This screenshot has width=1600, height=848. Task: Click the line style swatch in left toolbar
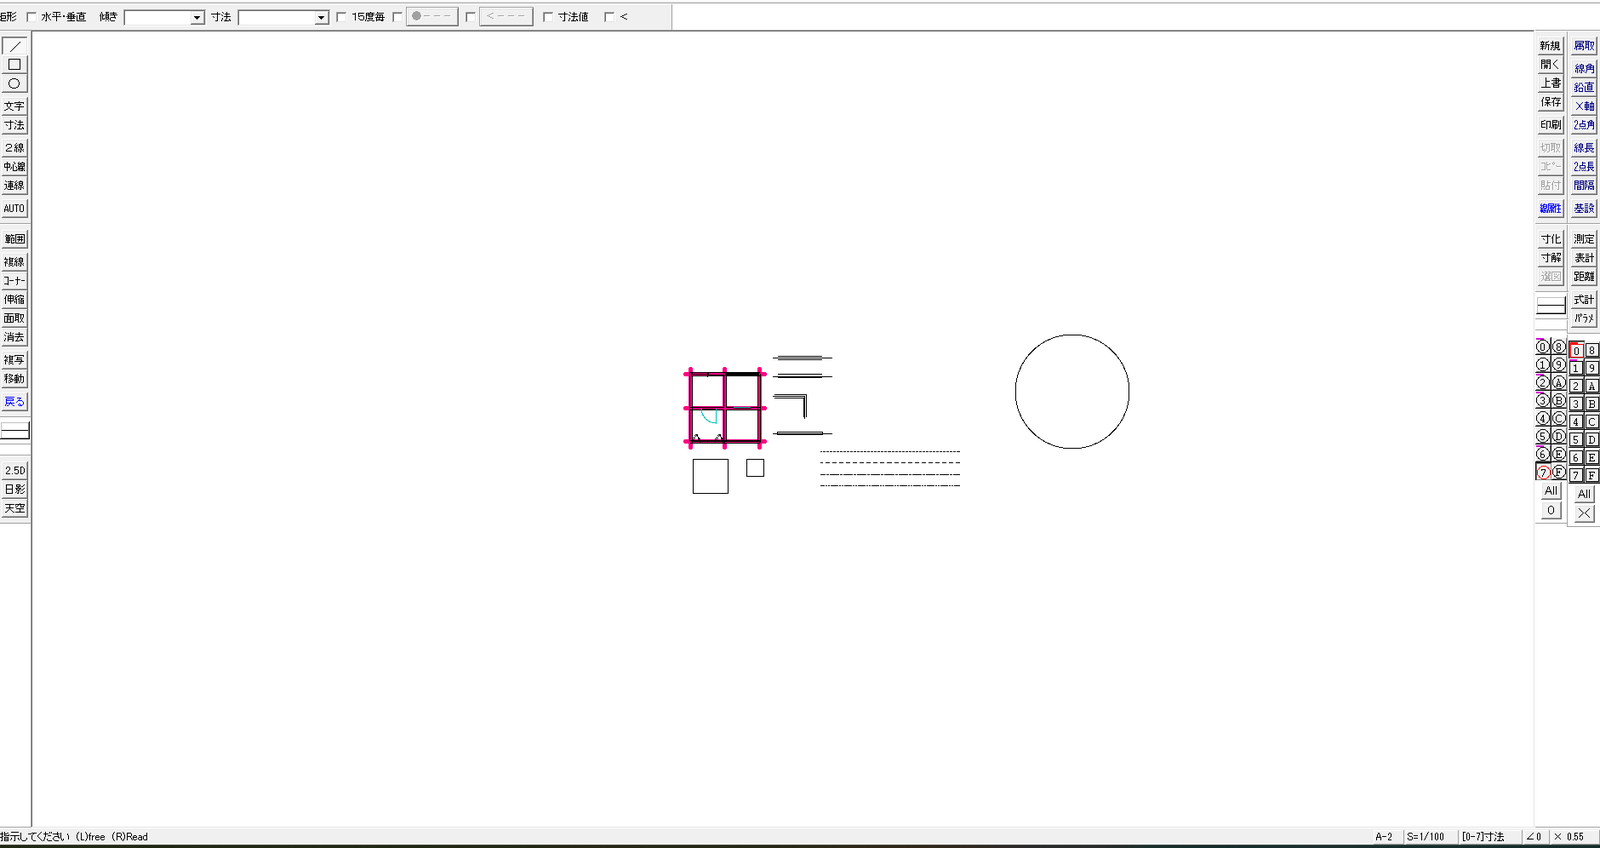15,431
